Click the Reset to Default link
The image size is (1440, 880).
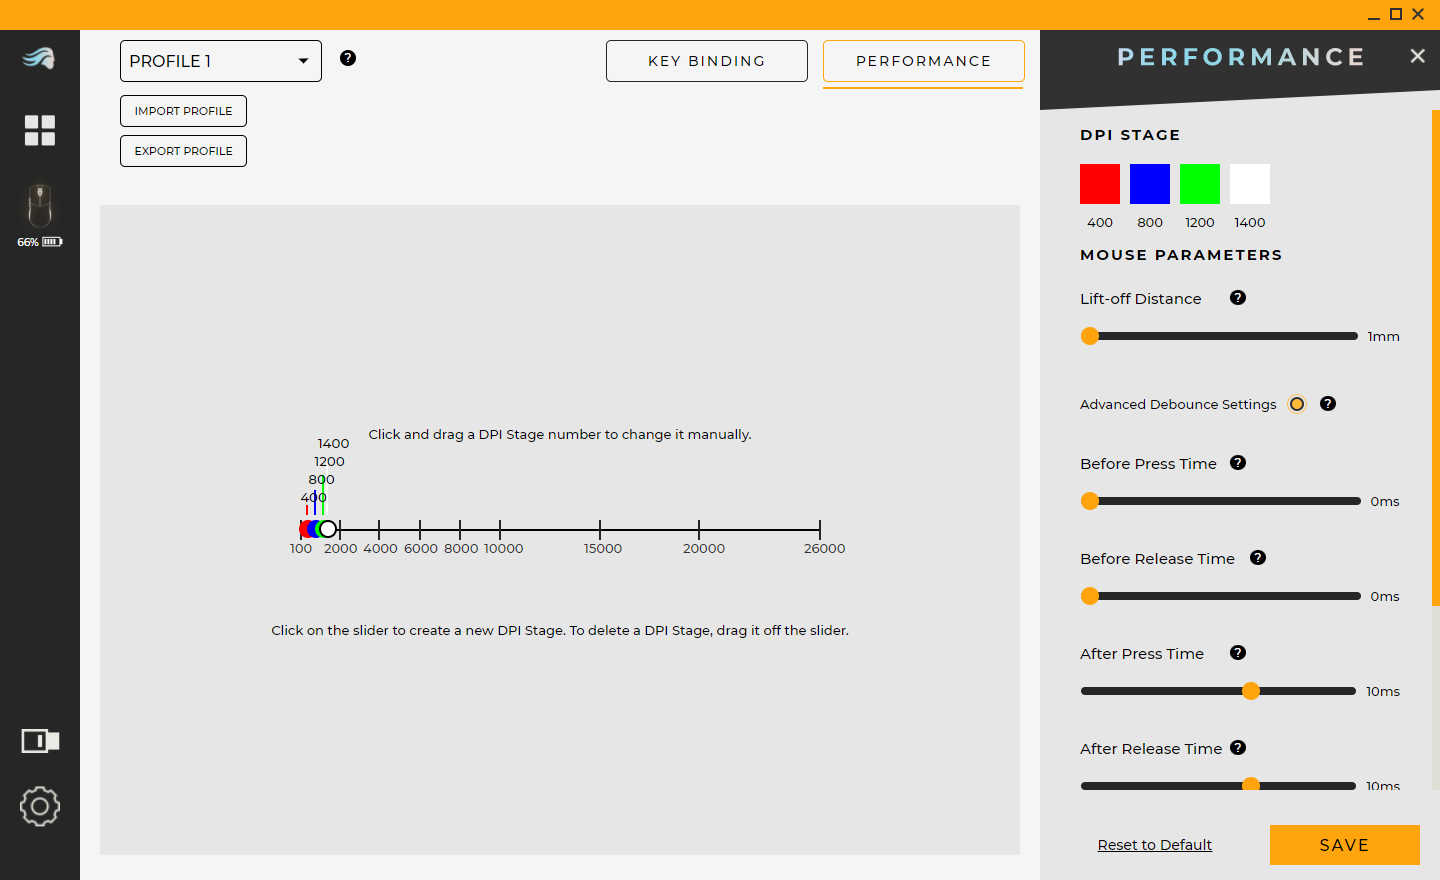pyautogui.click(x=1155, y=845)
